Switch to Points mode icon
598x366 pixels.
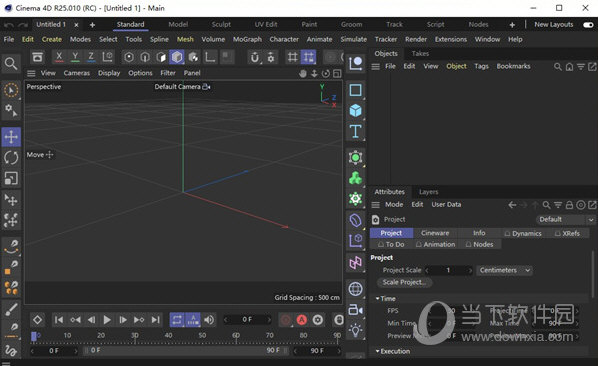129,57
